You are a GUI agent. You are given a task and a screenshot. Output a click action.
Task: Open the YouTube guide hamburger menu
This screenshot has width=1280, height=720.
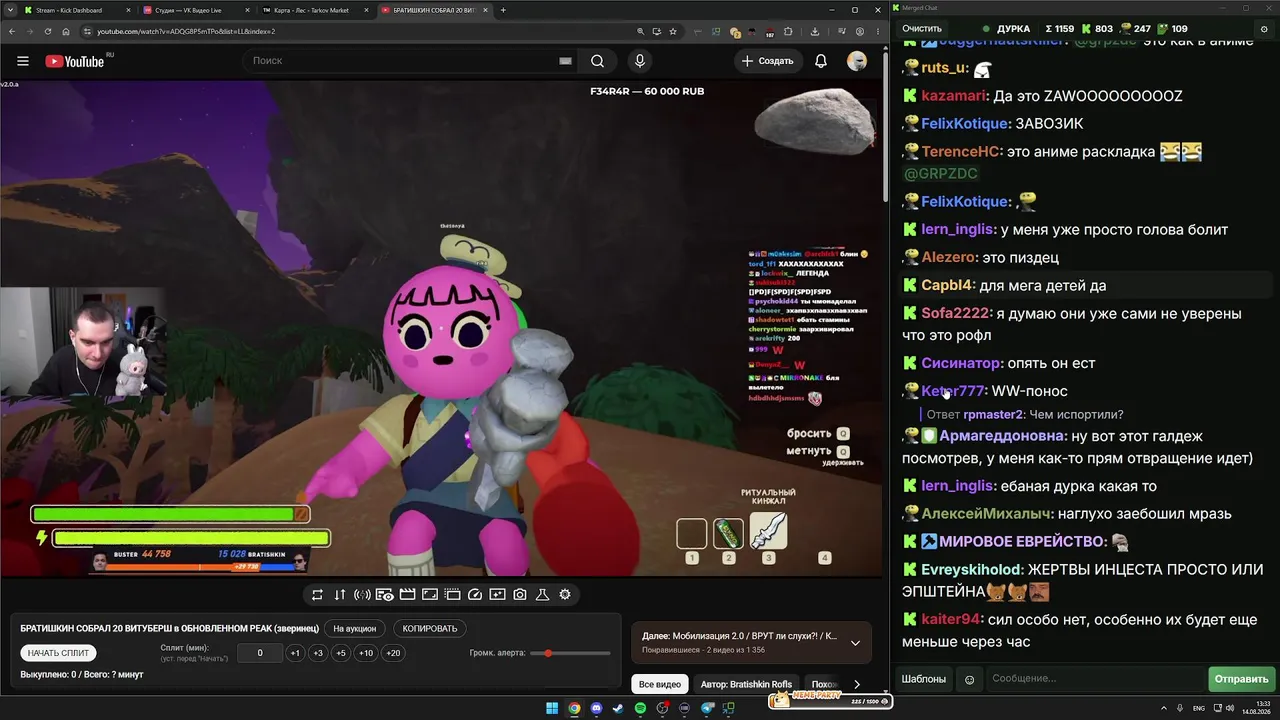tap(23, 61)
